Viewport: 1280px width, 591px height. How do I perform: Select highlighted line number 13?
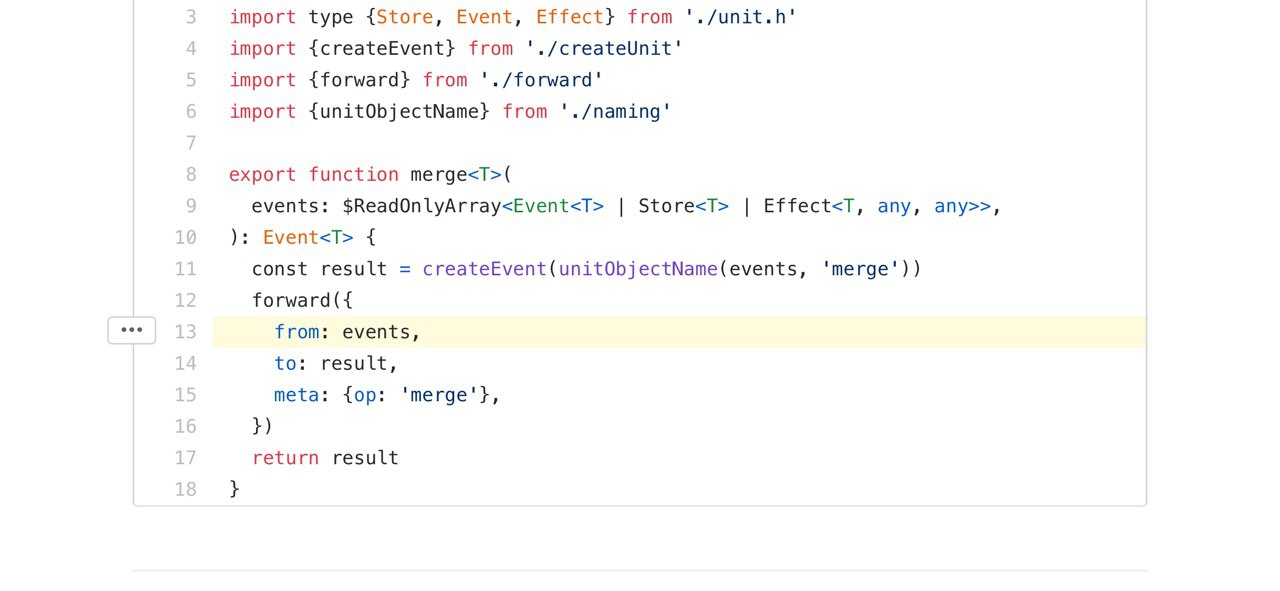[186, 332]
